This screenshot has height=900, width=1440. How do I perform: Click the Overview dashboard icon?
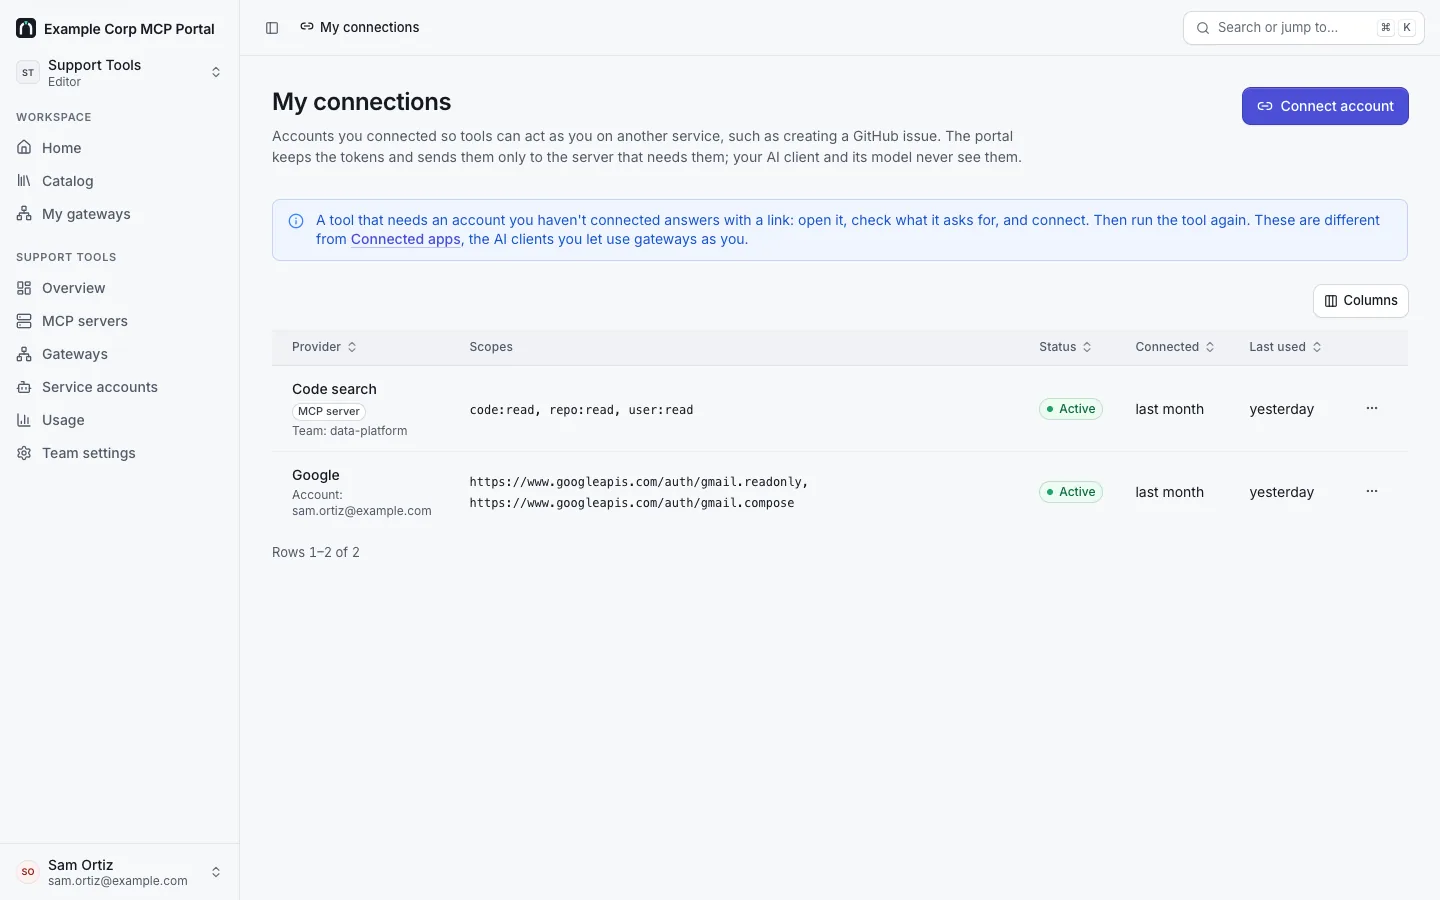pos(24,288)
